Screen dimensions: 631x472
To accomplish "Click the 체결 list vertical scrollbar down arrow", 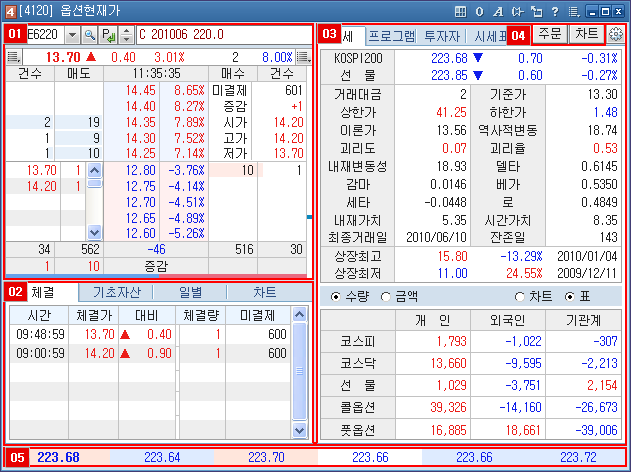I will [x=297, y=430].
